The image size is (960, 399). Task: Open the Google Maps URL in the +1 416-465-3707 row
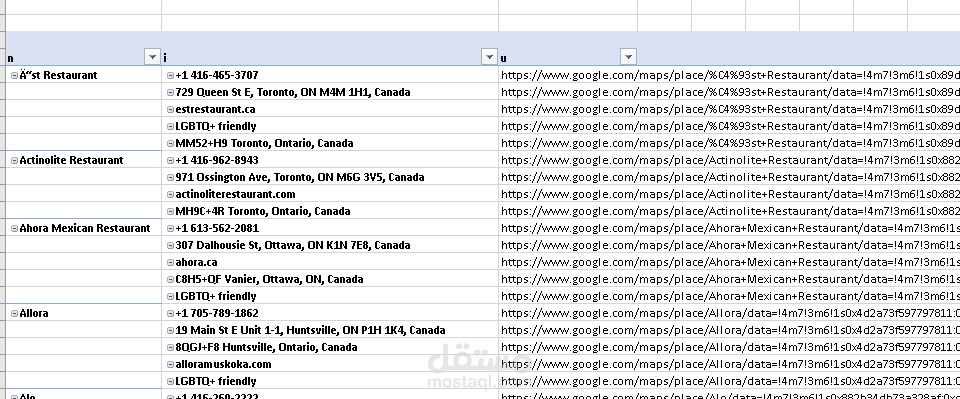(x=730, y=75)
